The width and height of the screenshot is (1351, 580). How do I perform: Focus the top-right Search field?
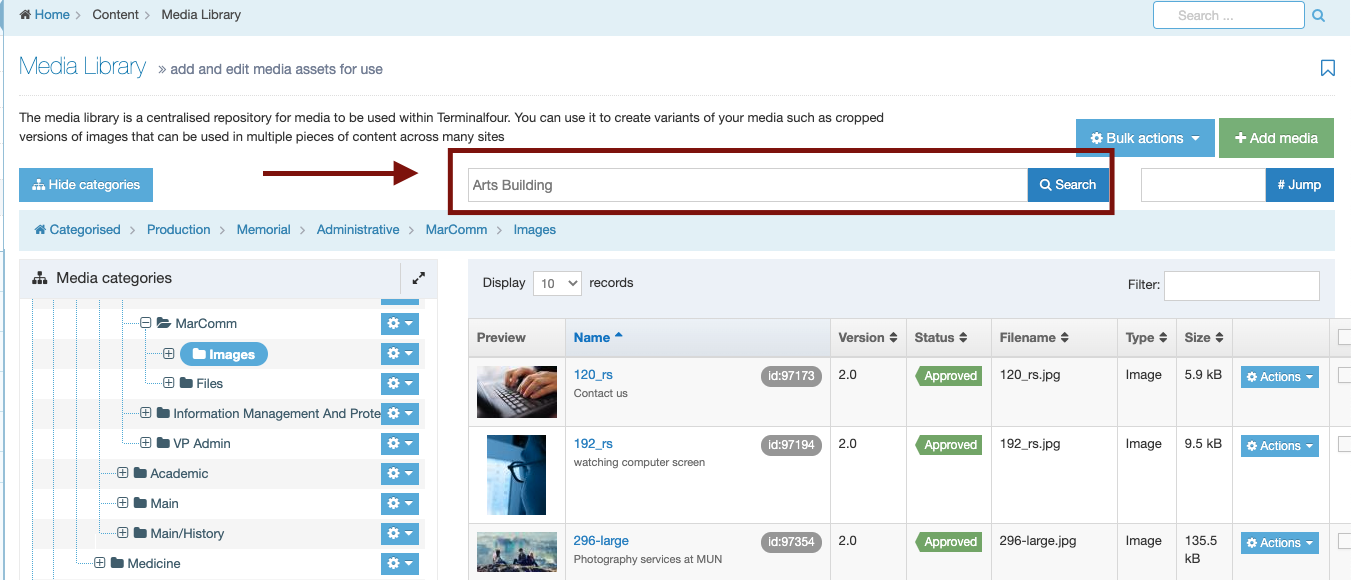tap(1229, 15)
